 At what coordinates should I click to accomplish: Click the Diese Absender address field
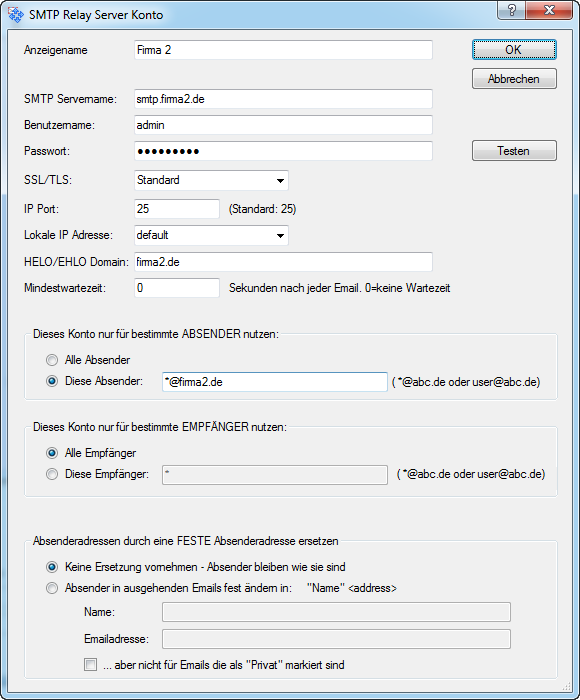click(275, 382)
